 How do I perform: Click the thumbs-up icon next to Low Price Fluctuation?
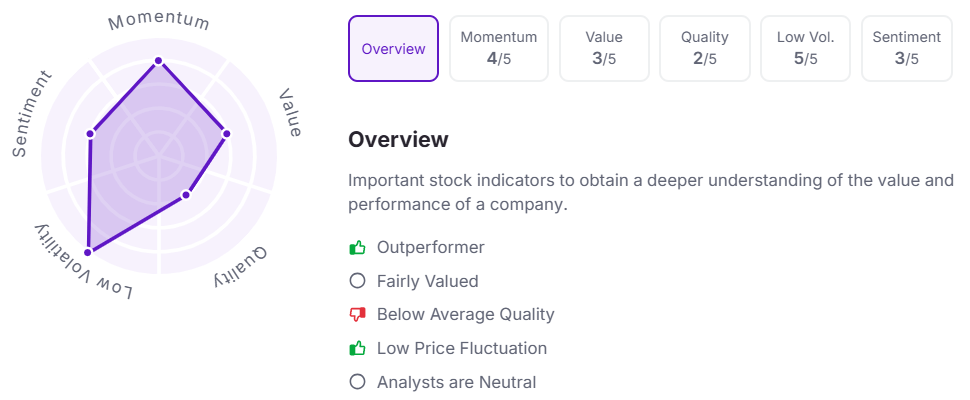(358, 348)
